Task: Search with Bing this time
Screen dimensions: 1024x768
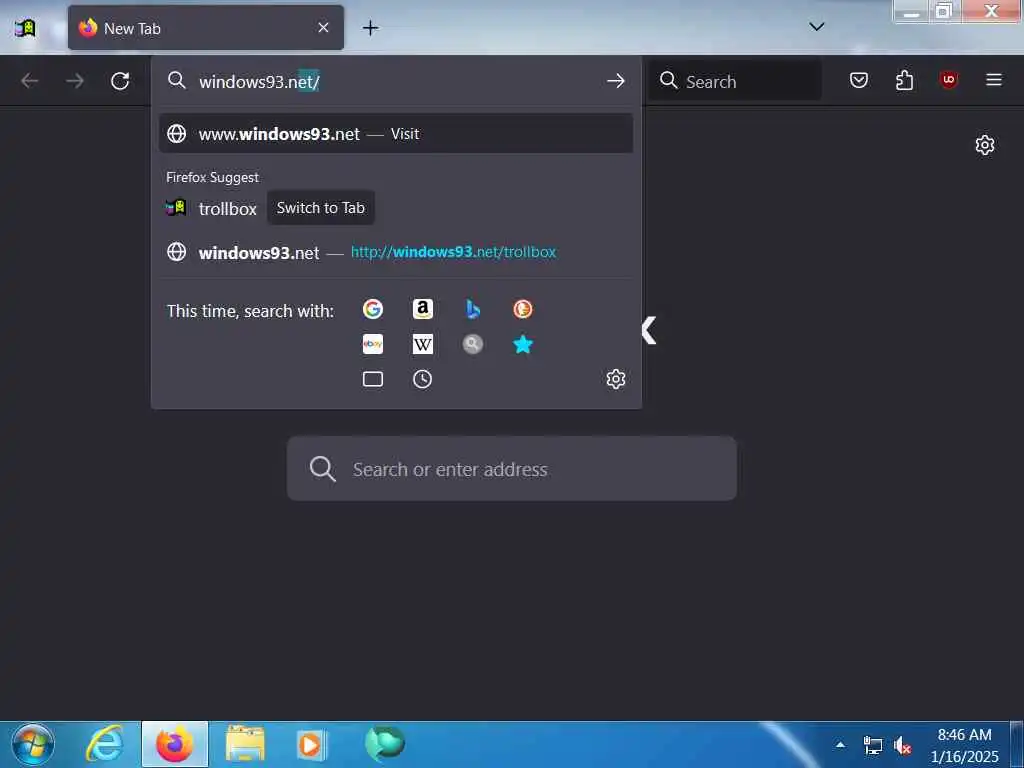Action: pyautogui.click(x=473, y=309)
